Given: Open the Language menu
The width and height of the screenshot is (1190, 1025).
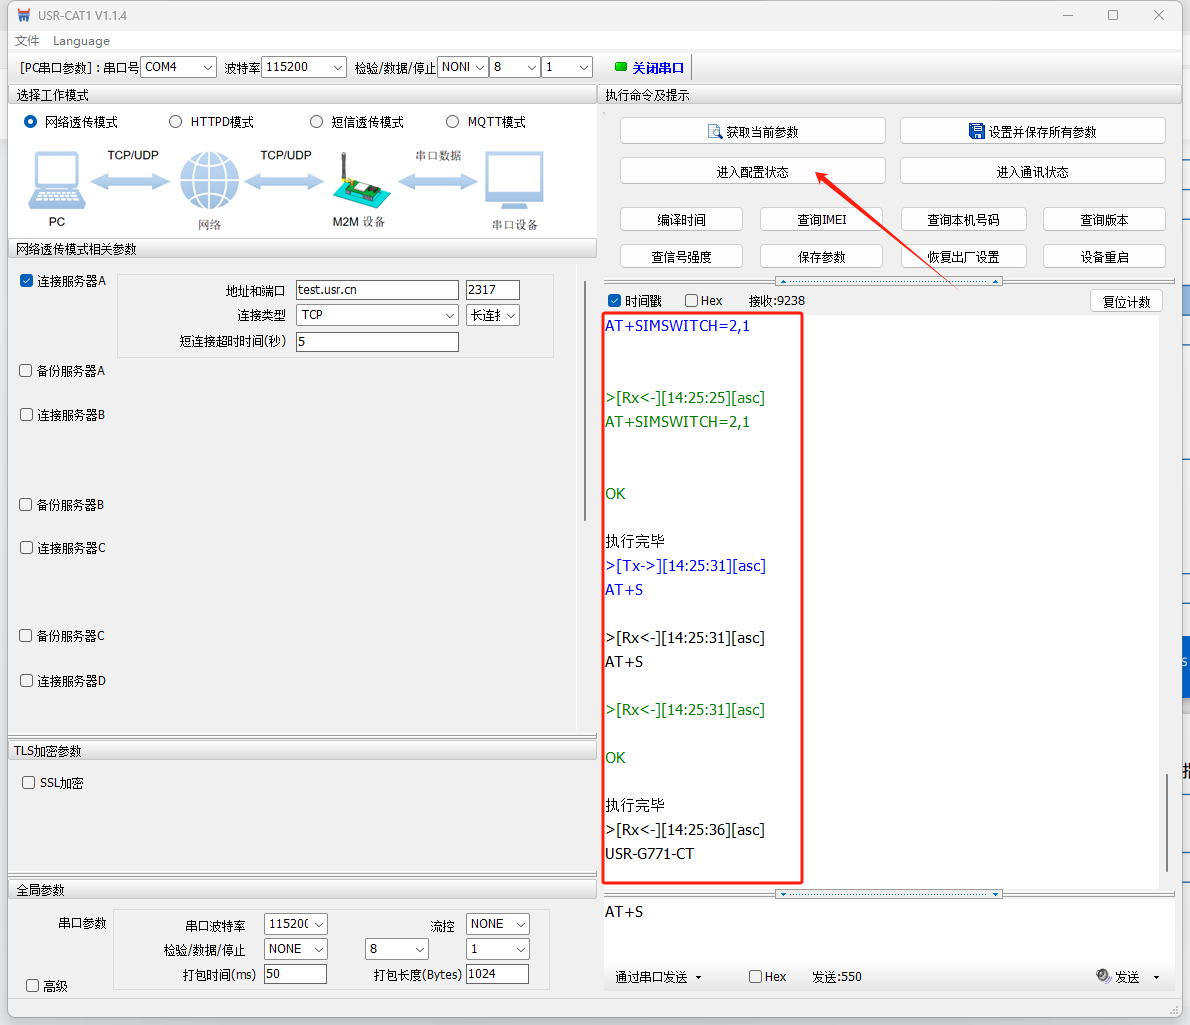Looking at the screenshot, I should tap(81, 41).
